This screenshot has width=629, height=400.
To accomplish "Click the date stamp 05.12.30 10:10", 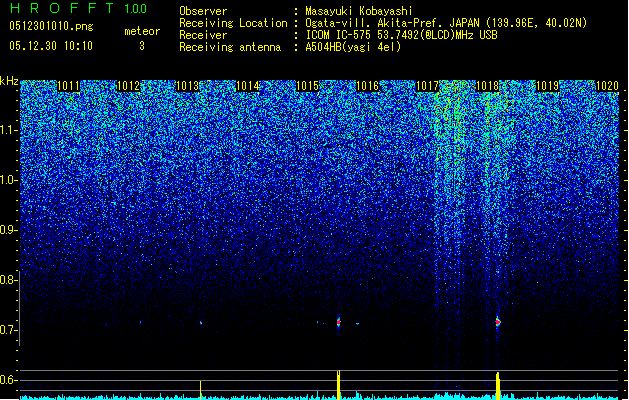I will pyautogui.click(x=51, y=46).
